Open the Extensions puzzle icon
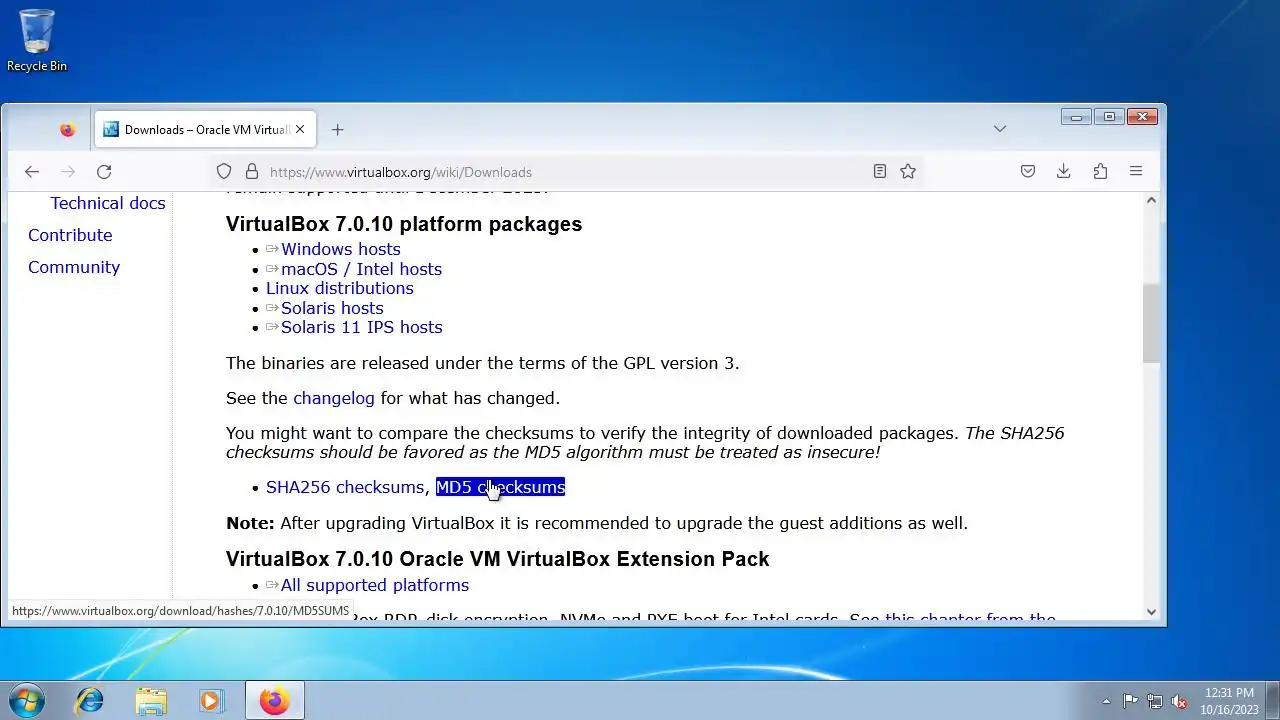 (x=1100, y=171)
